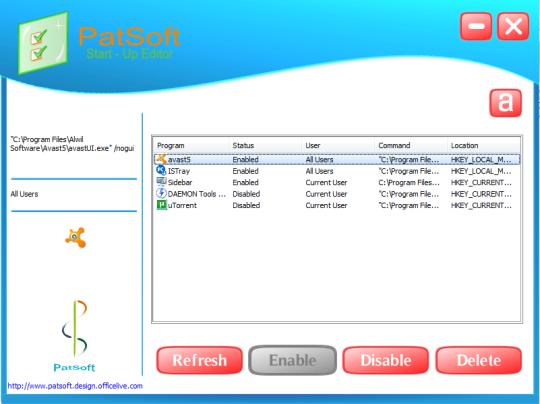Click HKEY_CURRENT location of Sidebar row
This screenshot has height=404, width=540.
click(481, 182)
